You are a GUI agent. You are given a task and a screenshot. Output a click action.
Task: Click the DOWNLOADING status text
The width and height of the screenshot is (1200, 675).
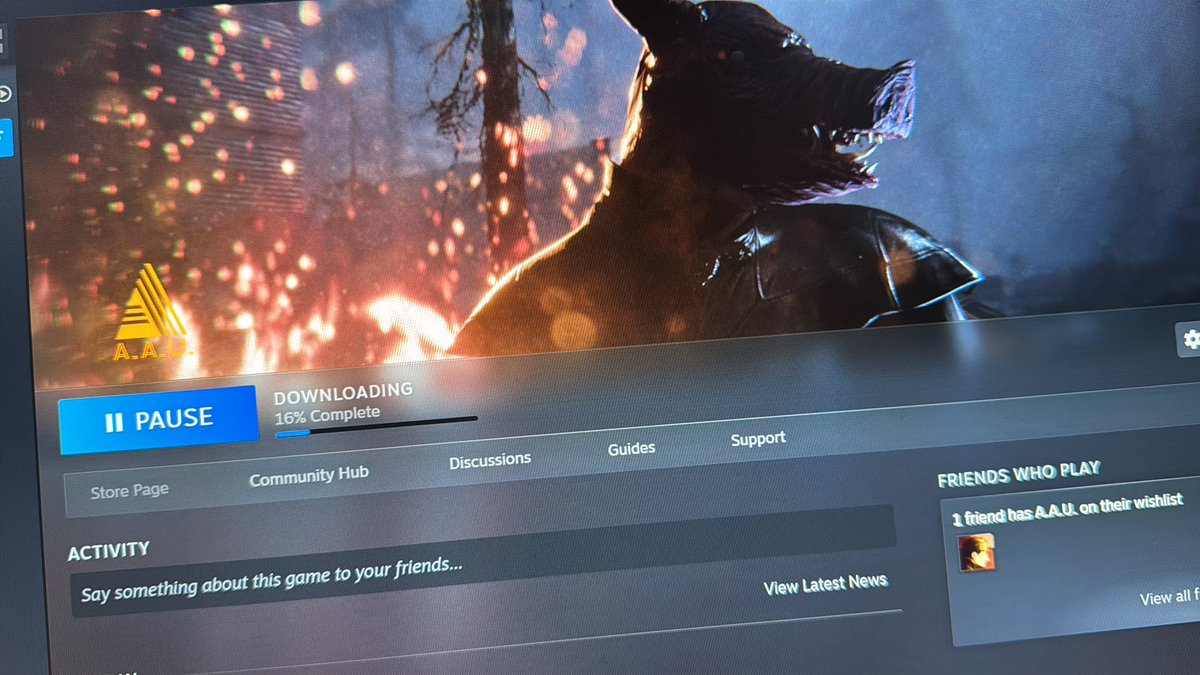[x=343, y=393]
